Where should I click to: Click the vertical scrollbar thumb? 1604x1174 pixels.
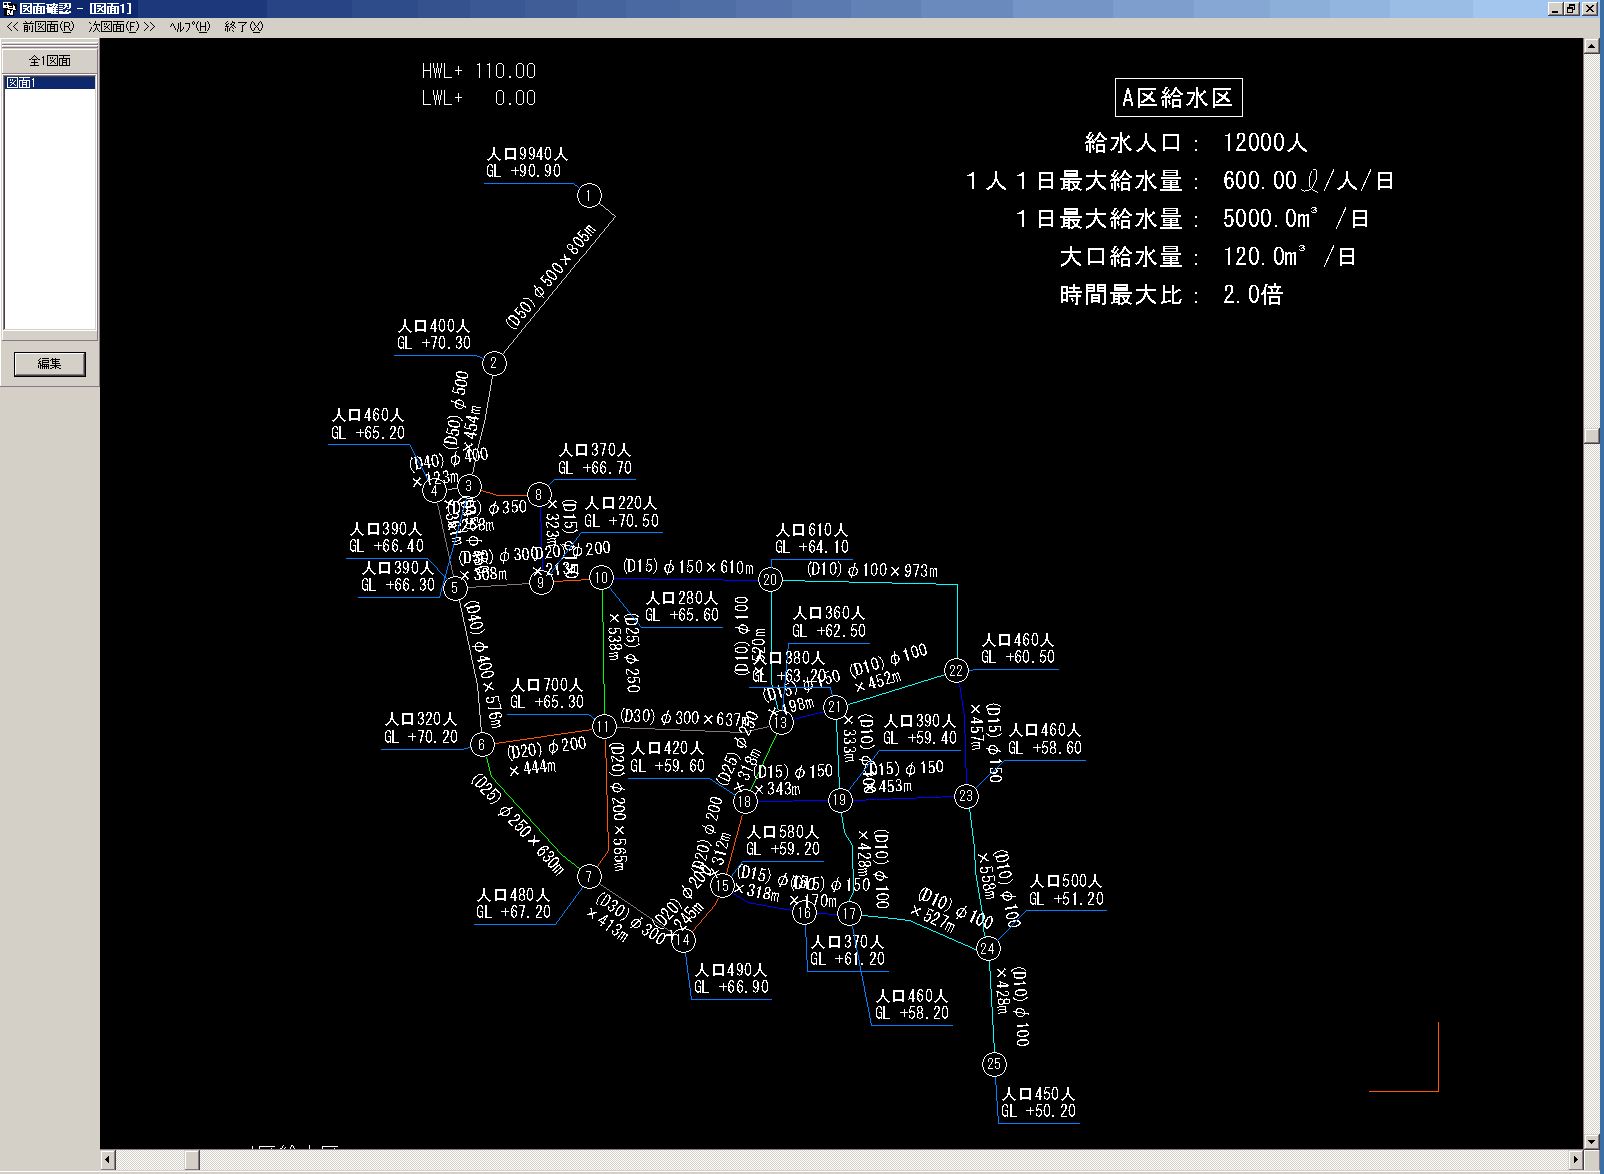coord(1592,436)
